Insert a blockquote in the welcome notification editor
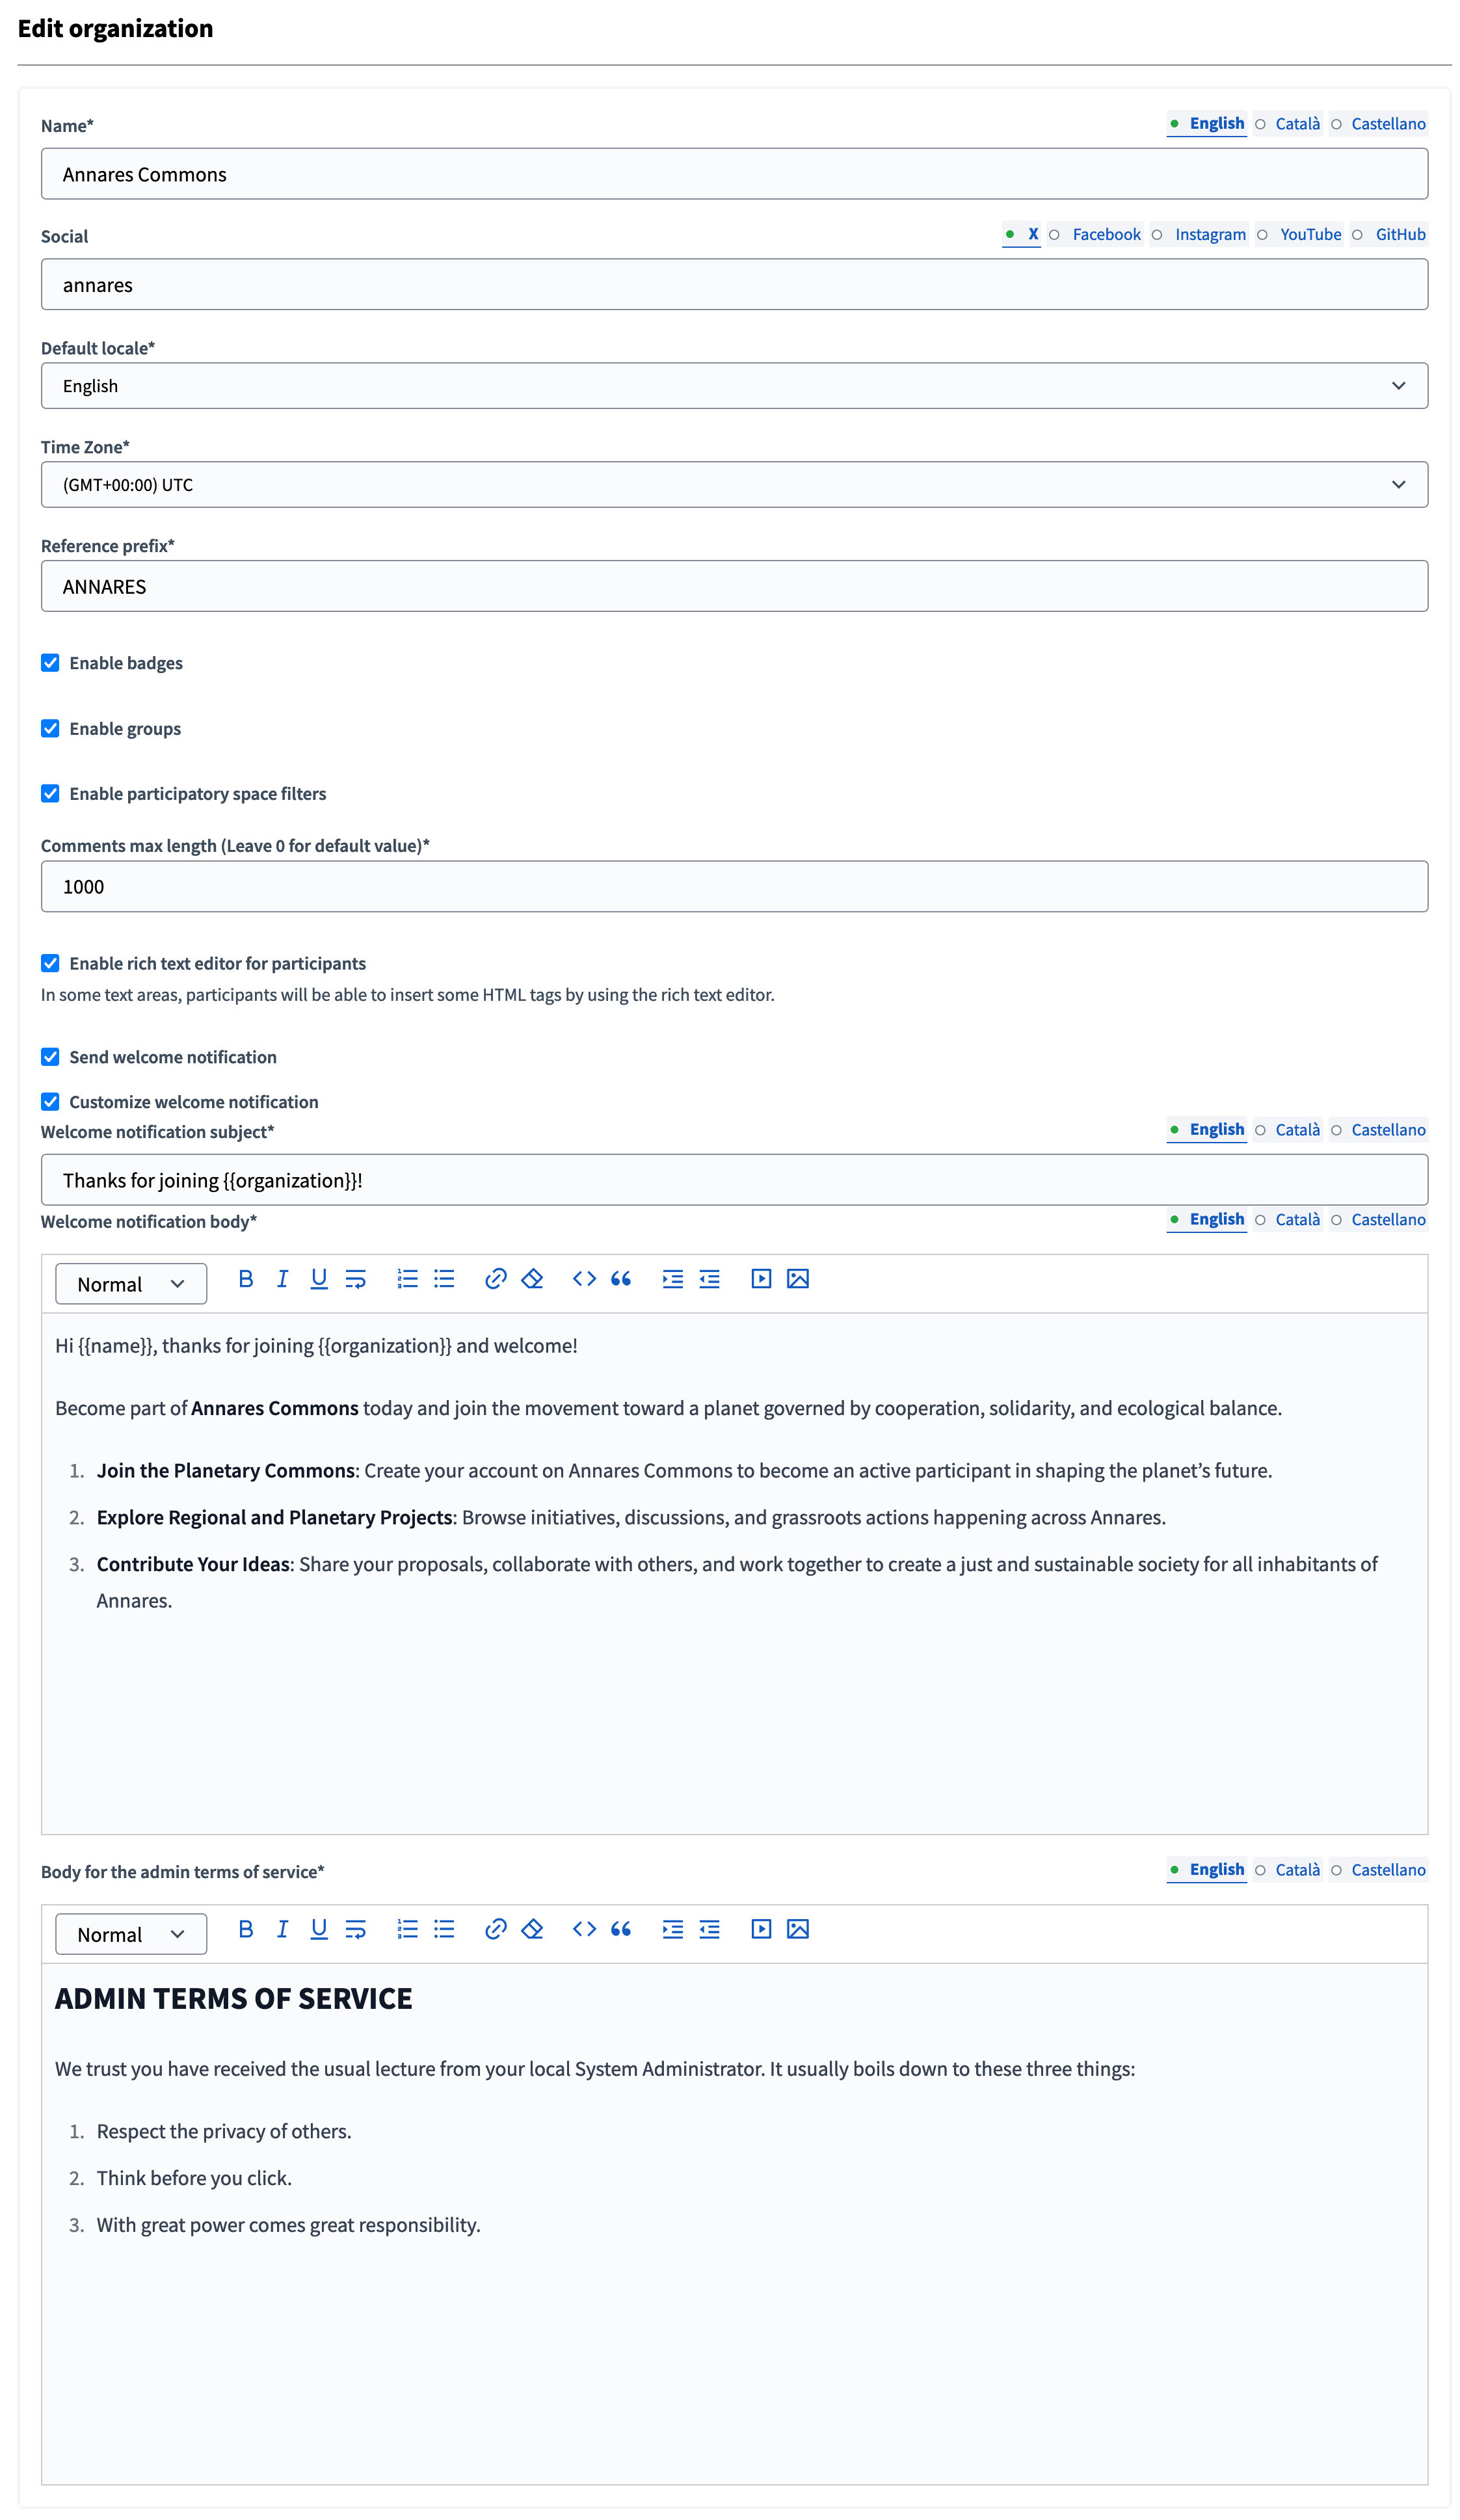The height and width of the screenshot is (2520, 1460). (x=620, y=1278)
